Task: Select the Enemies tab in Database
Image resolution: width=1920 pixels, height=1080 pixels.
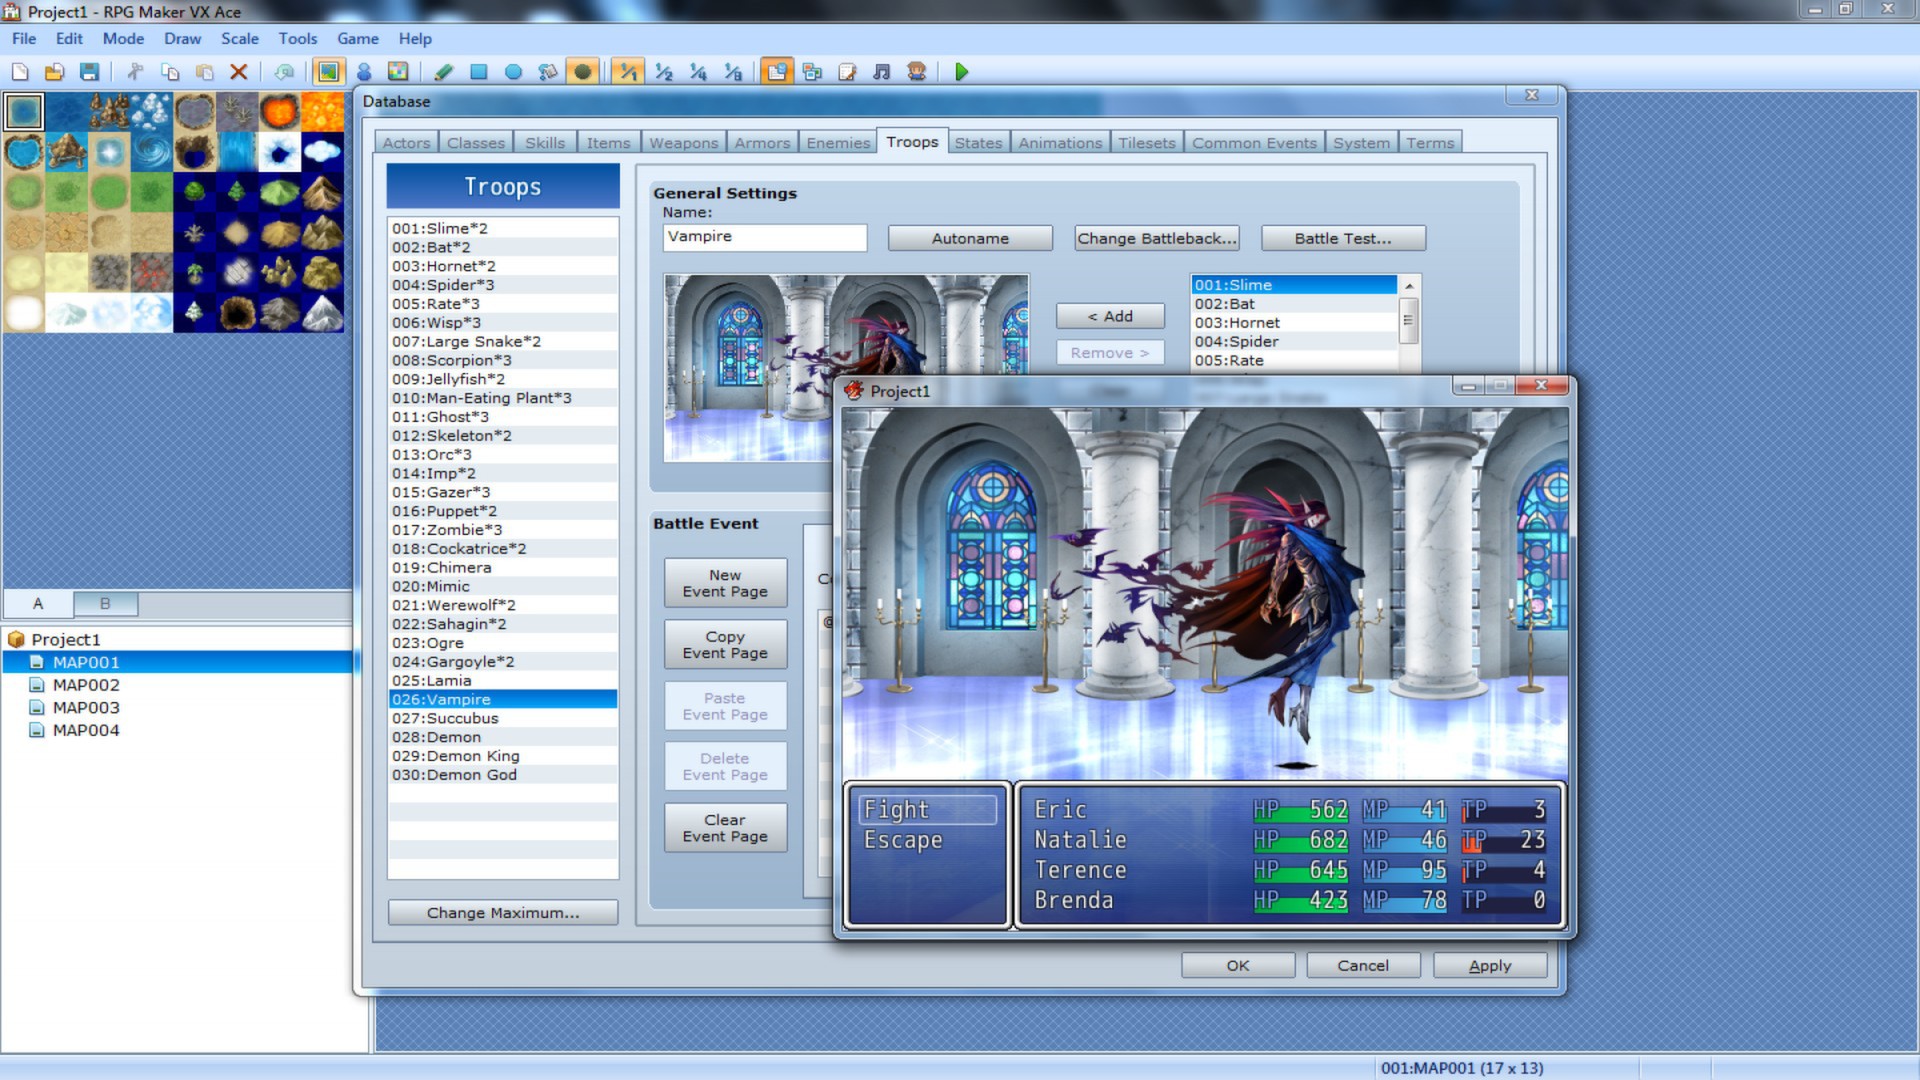Action: (x=836, y=141)
